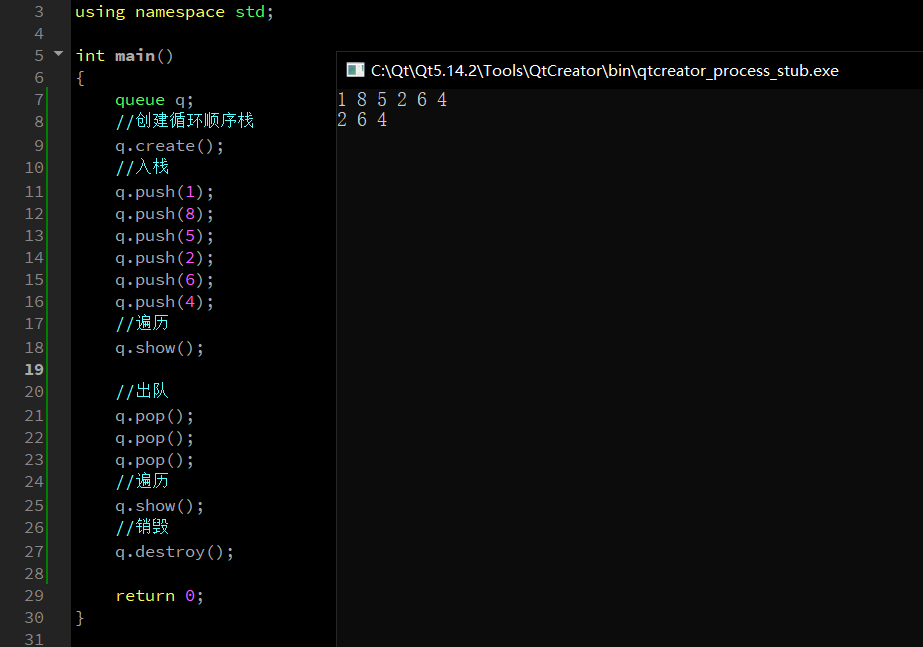Click 'q.pop();' on line 22

(x=154, y=438)
